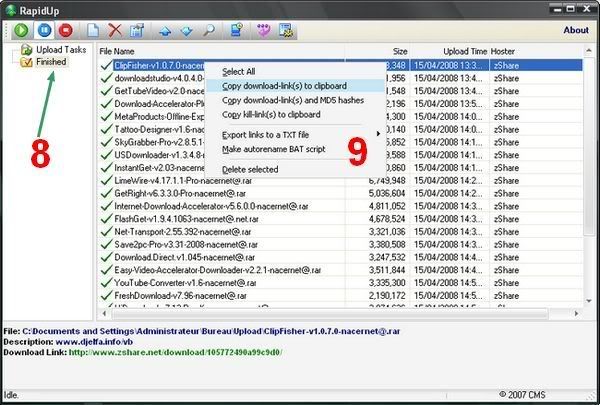Image resolution: width=600 pixels, height=405 pixels.
Task: Click the size value 2,190,172
Action: [387, 296]
